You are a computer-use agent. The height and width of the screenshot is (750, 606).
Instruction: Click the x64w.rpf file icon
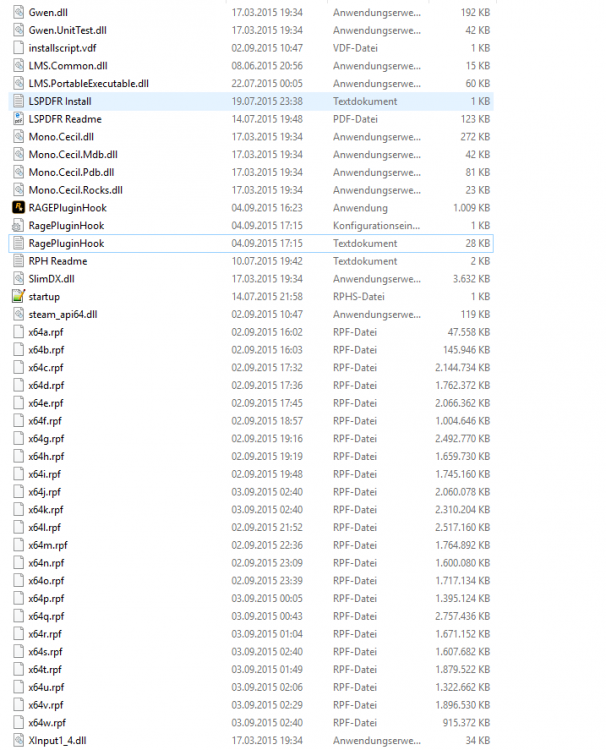18,723
